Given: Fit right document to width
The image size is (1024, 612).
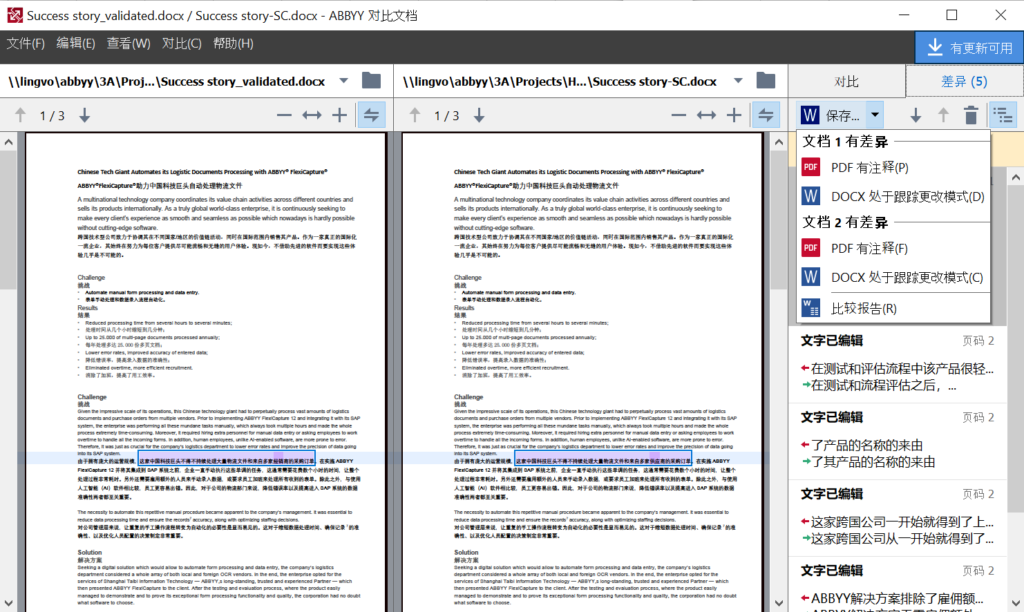Looking at the screenshot, I should pos(706,116).
